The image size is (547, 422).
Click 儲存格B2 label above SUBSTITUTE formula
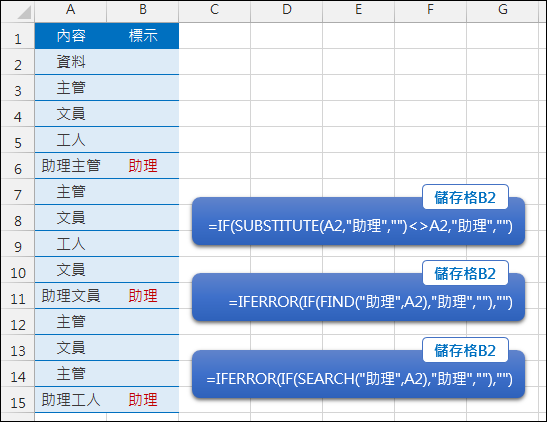pyautogui.click(x=465, y=197)
